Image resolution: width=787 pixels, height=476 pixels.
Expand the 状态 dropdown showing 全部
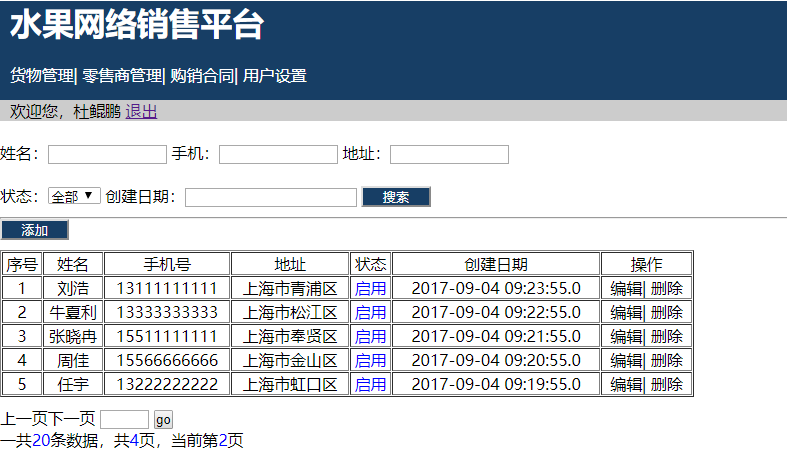tap(74, 196)
